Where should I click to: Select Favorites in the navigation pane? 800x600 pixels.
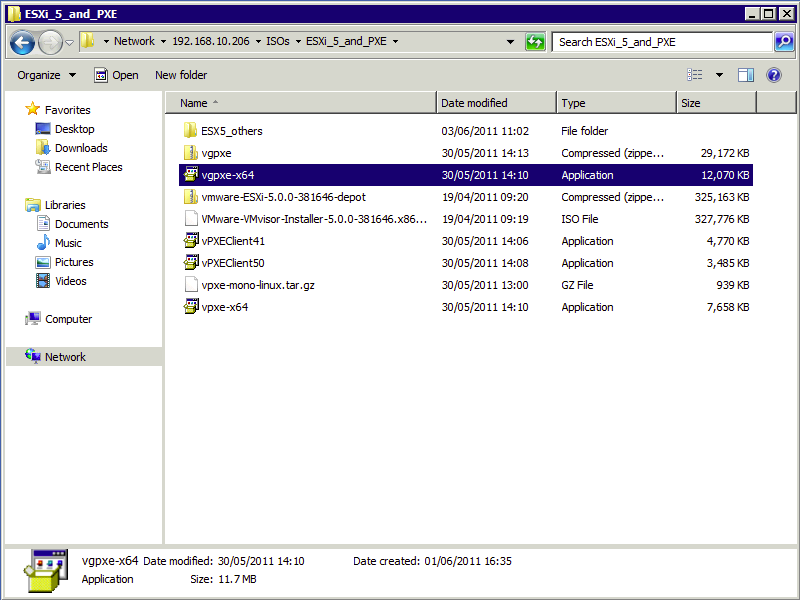[58, 110]
